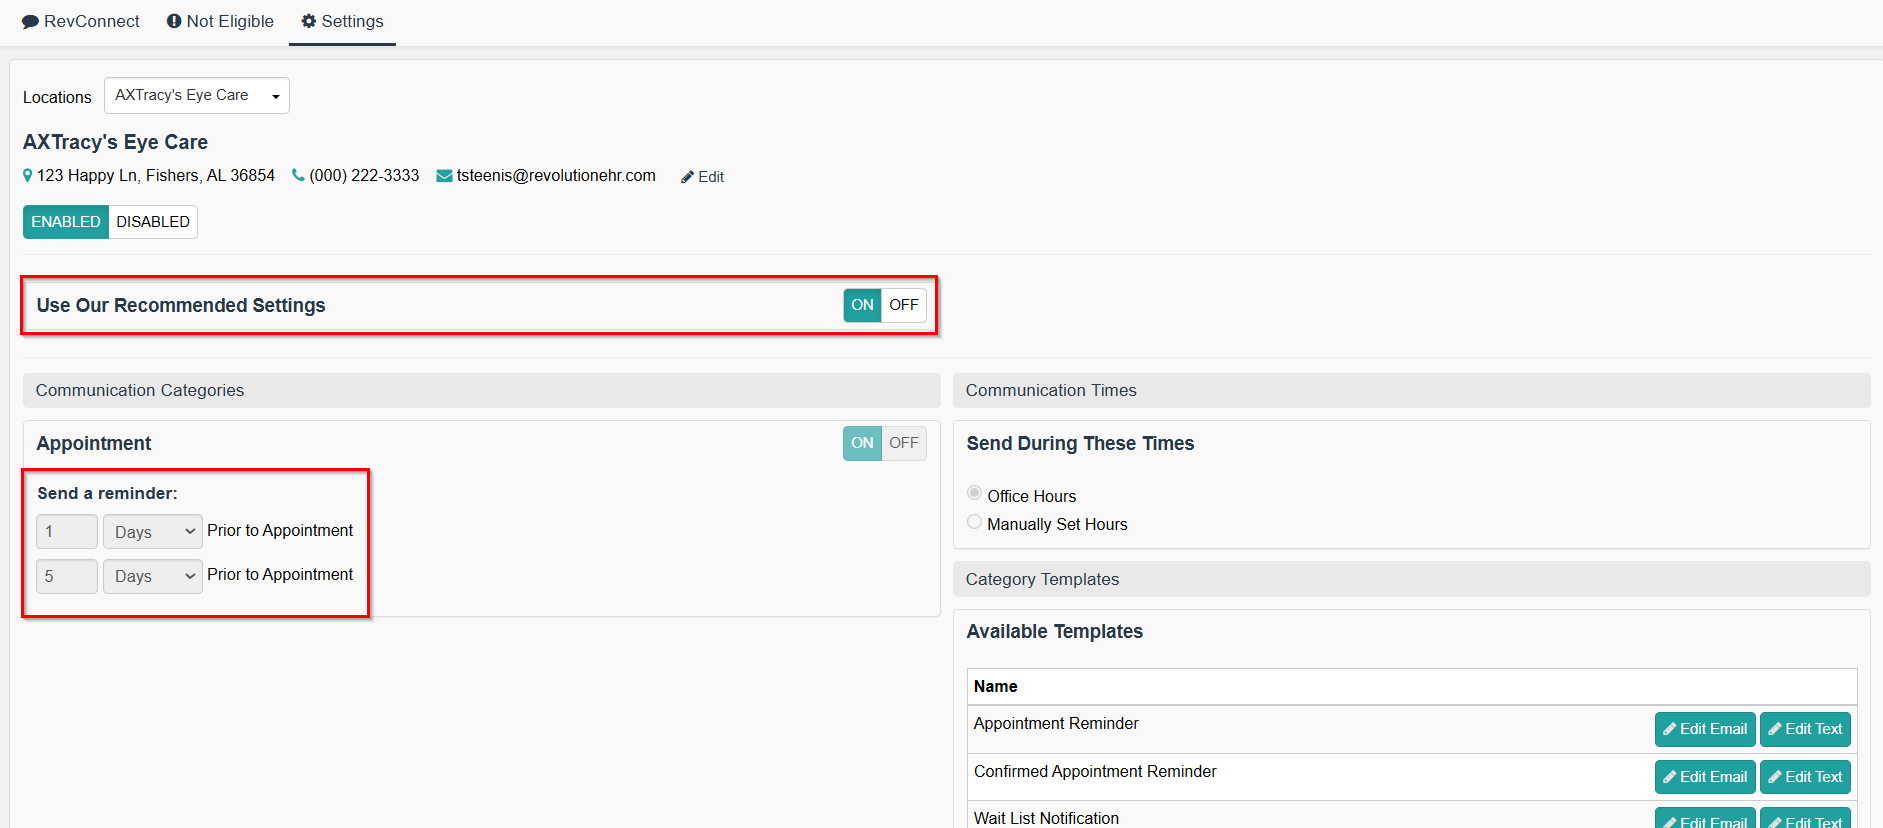Select the Manually Set Hours radio
The image size is (1883, 828).
974,522
